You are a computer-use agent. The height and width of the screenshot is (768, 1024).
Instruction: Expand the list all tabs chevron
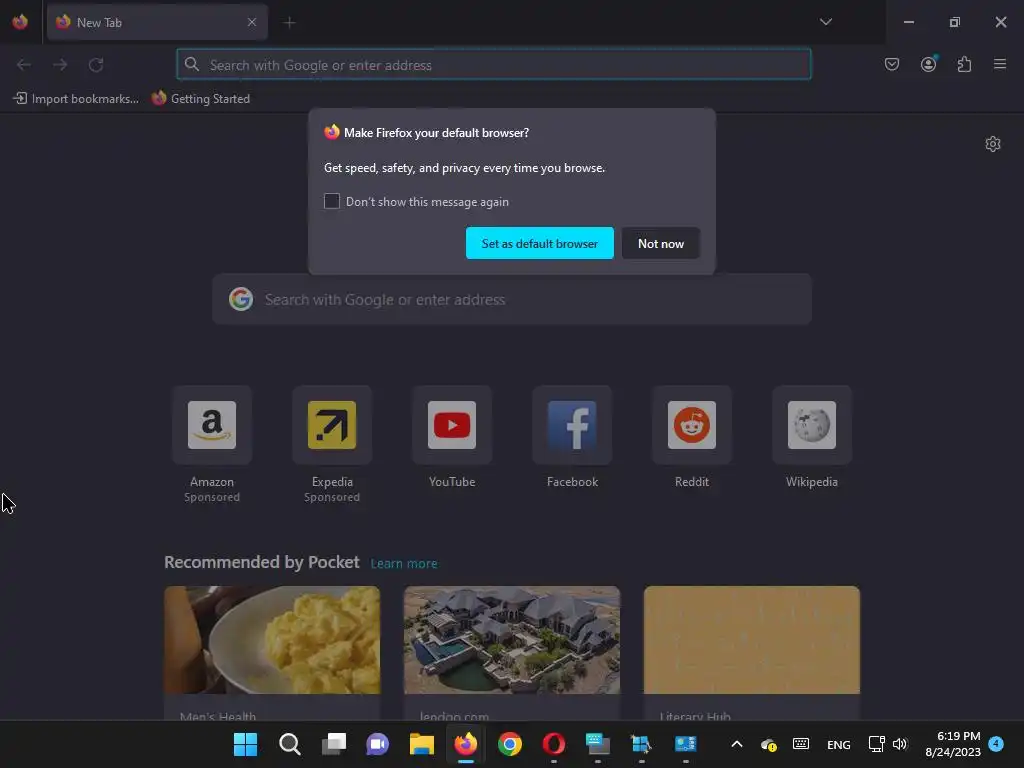825,22
